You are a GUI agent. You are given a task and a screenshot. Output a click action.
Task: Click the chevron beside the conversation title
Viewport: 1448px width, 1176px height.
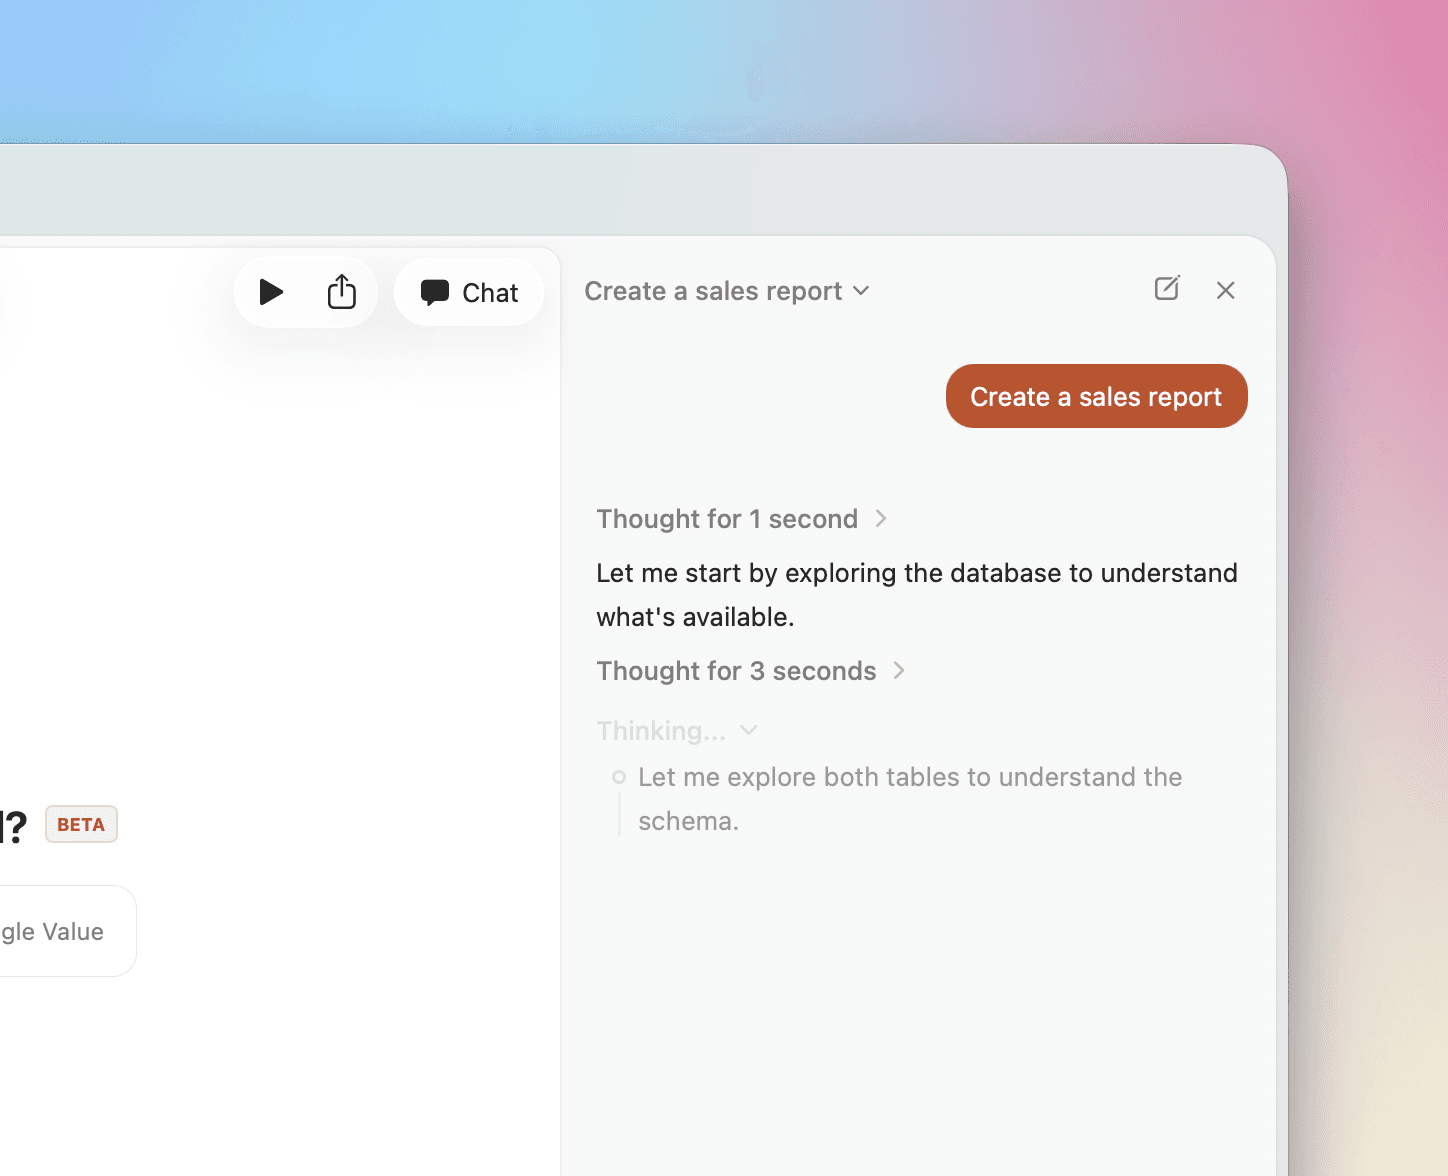point(861,291)
